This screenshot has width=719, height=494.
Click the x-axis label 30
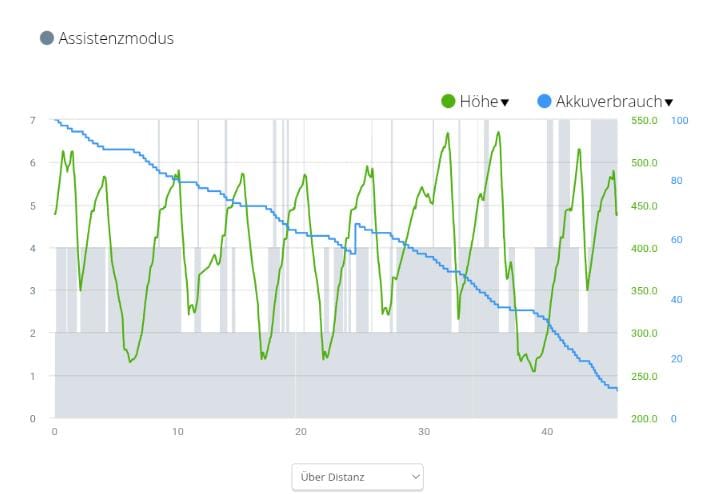[424, 432]
